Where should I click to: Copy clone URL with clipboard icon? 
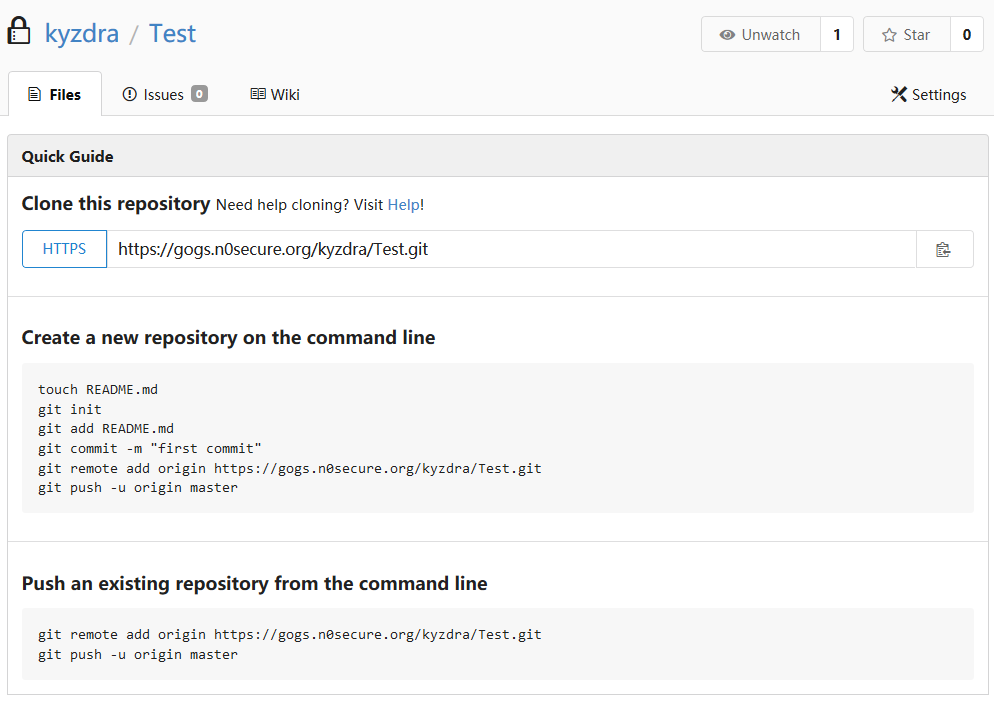click(944, 250)
